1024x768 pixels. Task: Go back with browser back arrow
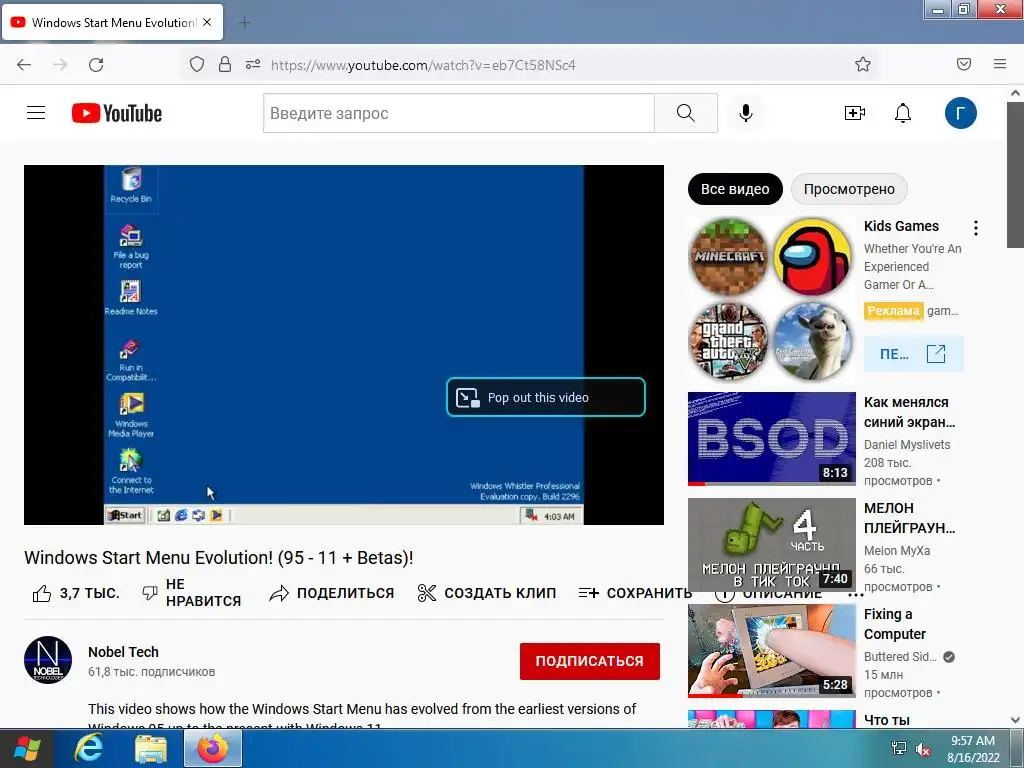24,64
